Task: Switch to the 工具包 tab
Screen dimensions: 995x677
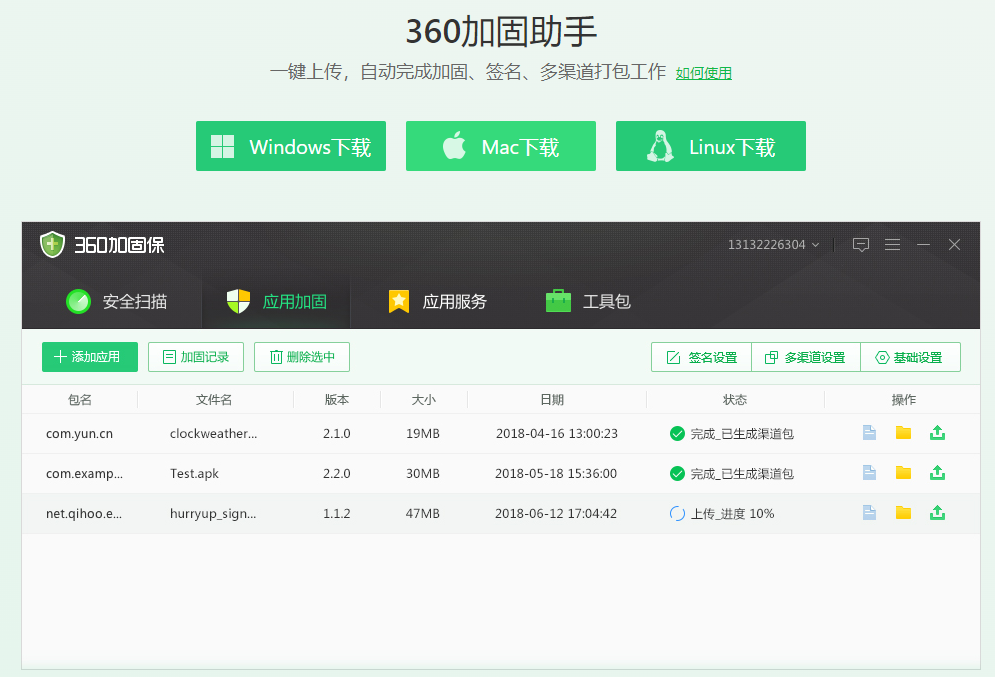Action: pyautogui.click(x=588, y=301)
